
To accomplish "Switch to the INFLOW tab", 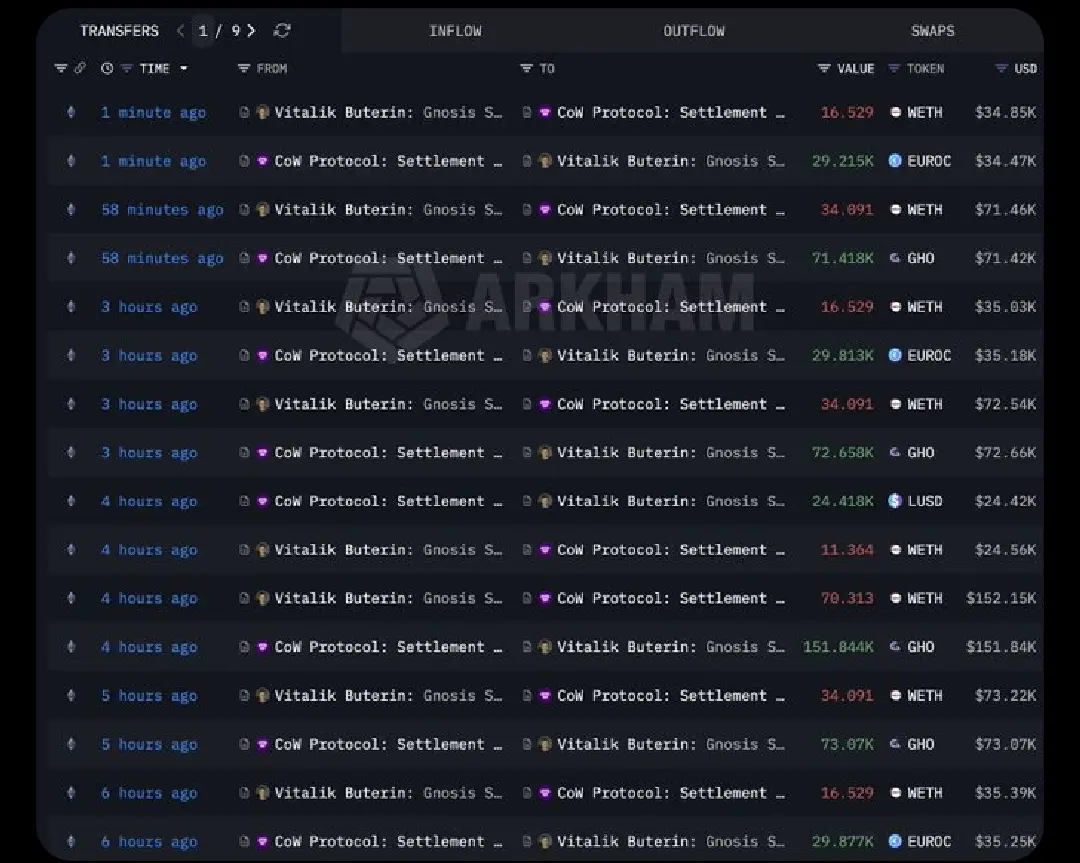I will (x=455, y=31).
